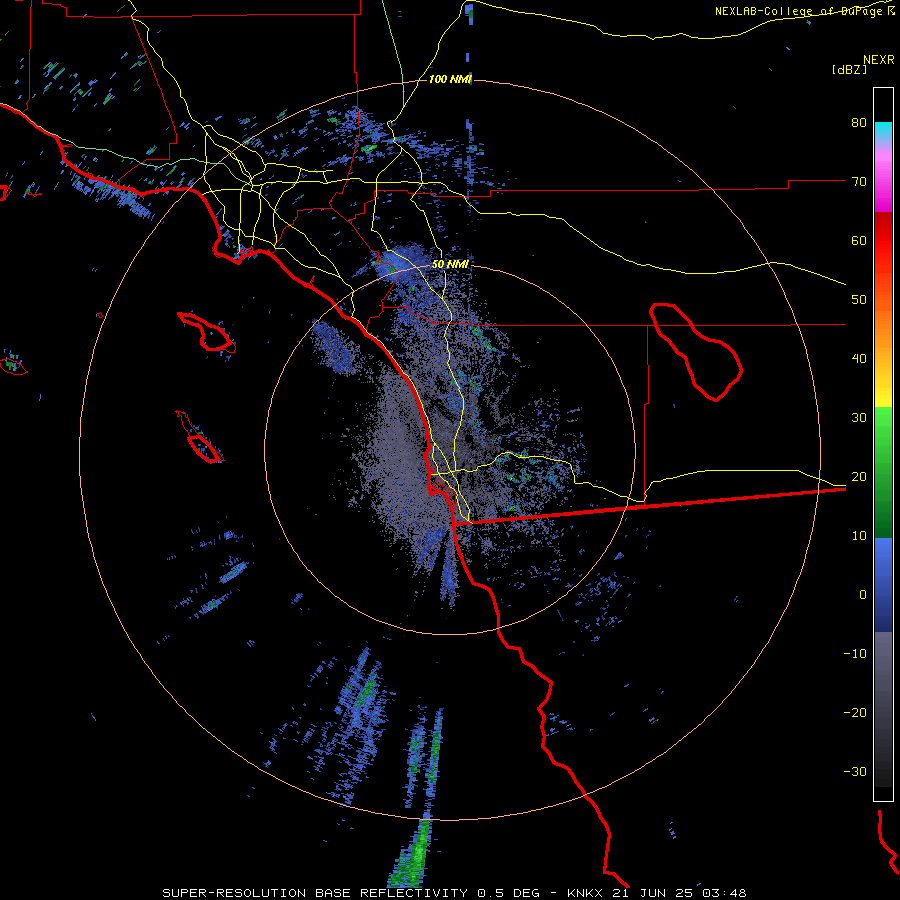This screenshot has width=900, height=900.
Task: Click the -20 value on the dBZ scale
Action: click(x=855, y=713)
